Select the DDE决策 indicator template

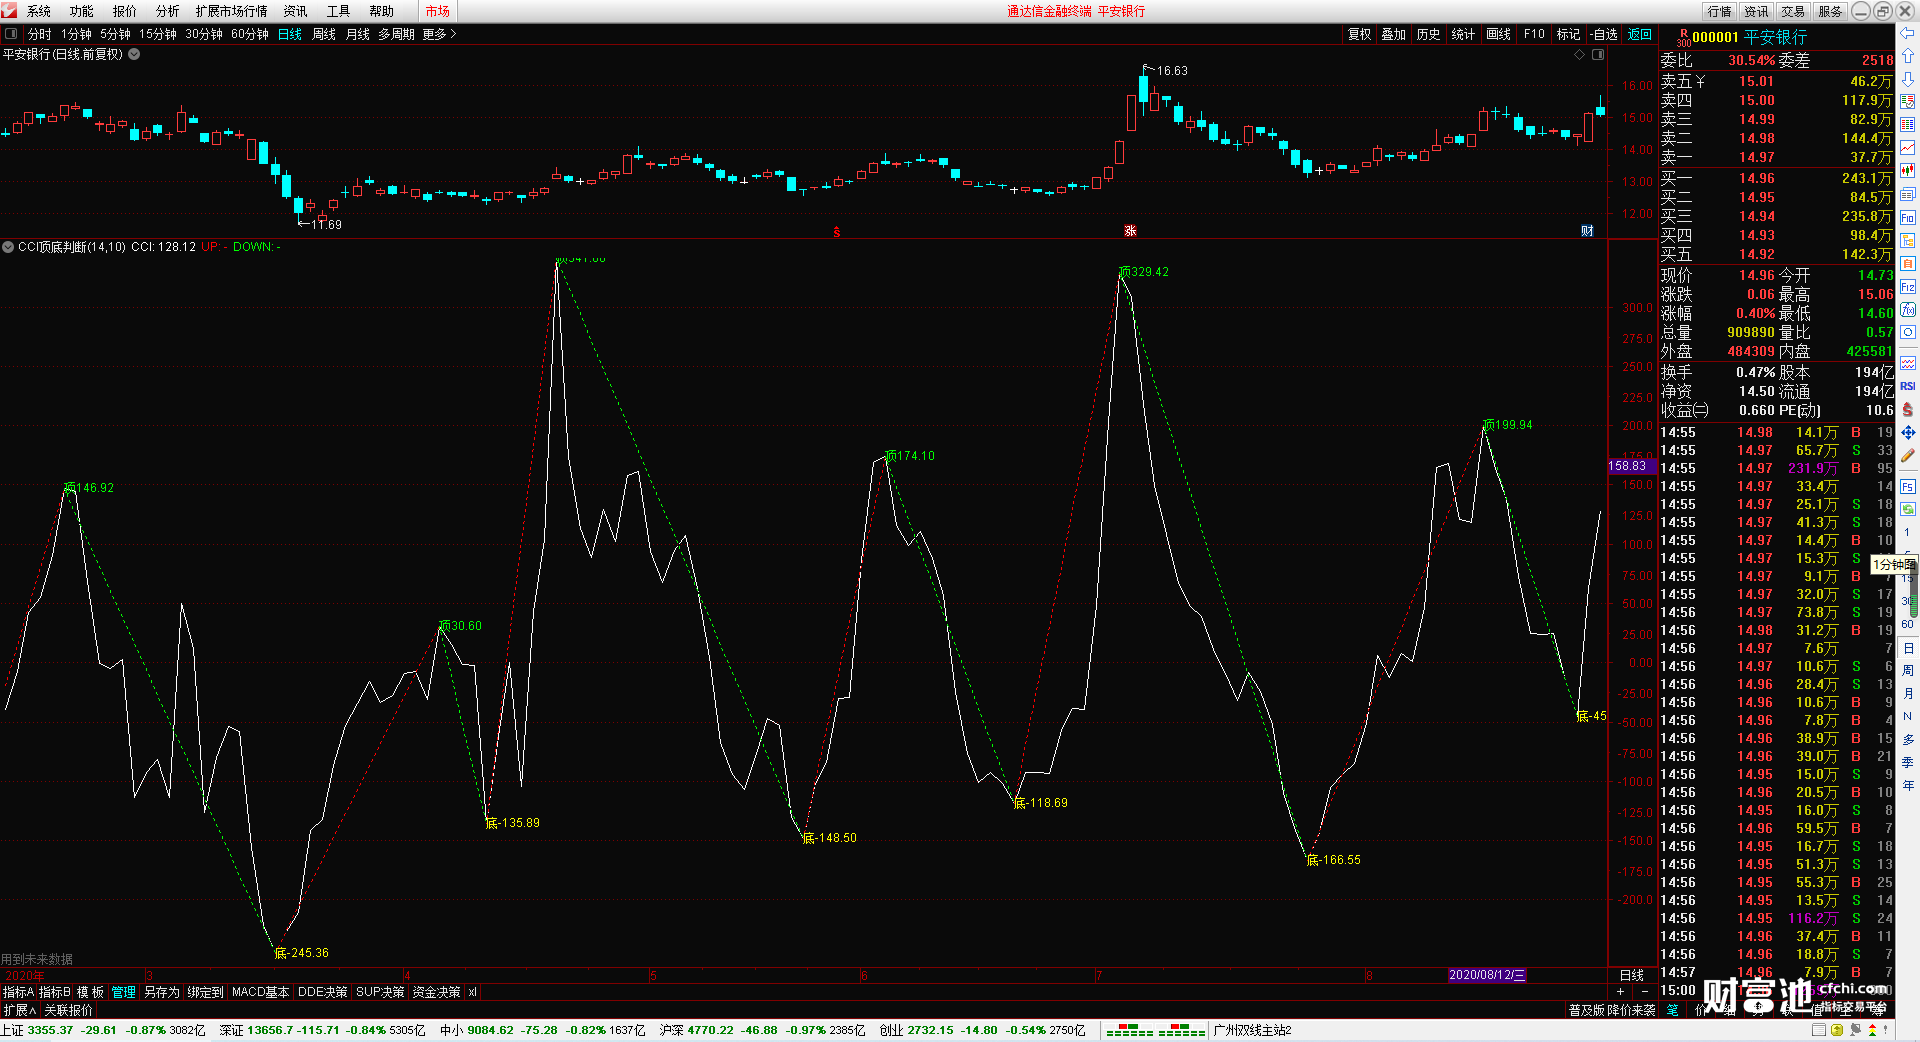[323, 992]
